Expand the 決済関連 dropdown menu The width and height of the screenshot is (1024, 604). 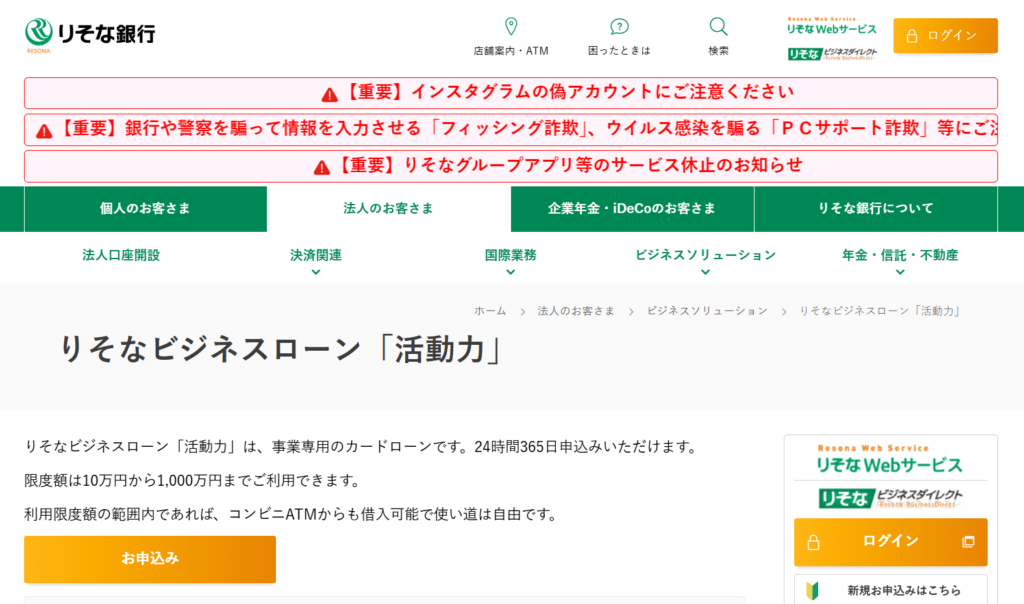[316, 261]
